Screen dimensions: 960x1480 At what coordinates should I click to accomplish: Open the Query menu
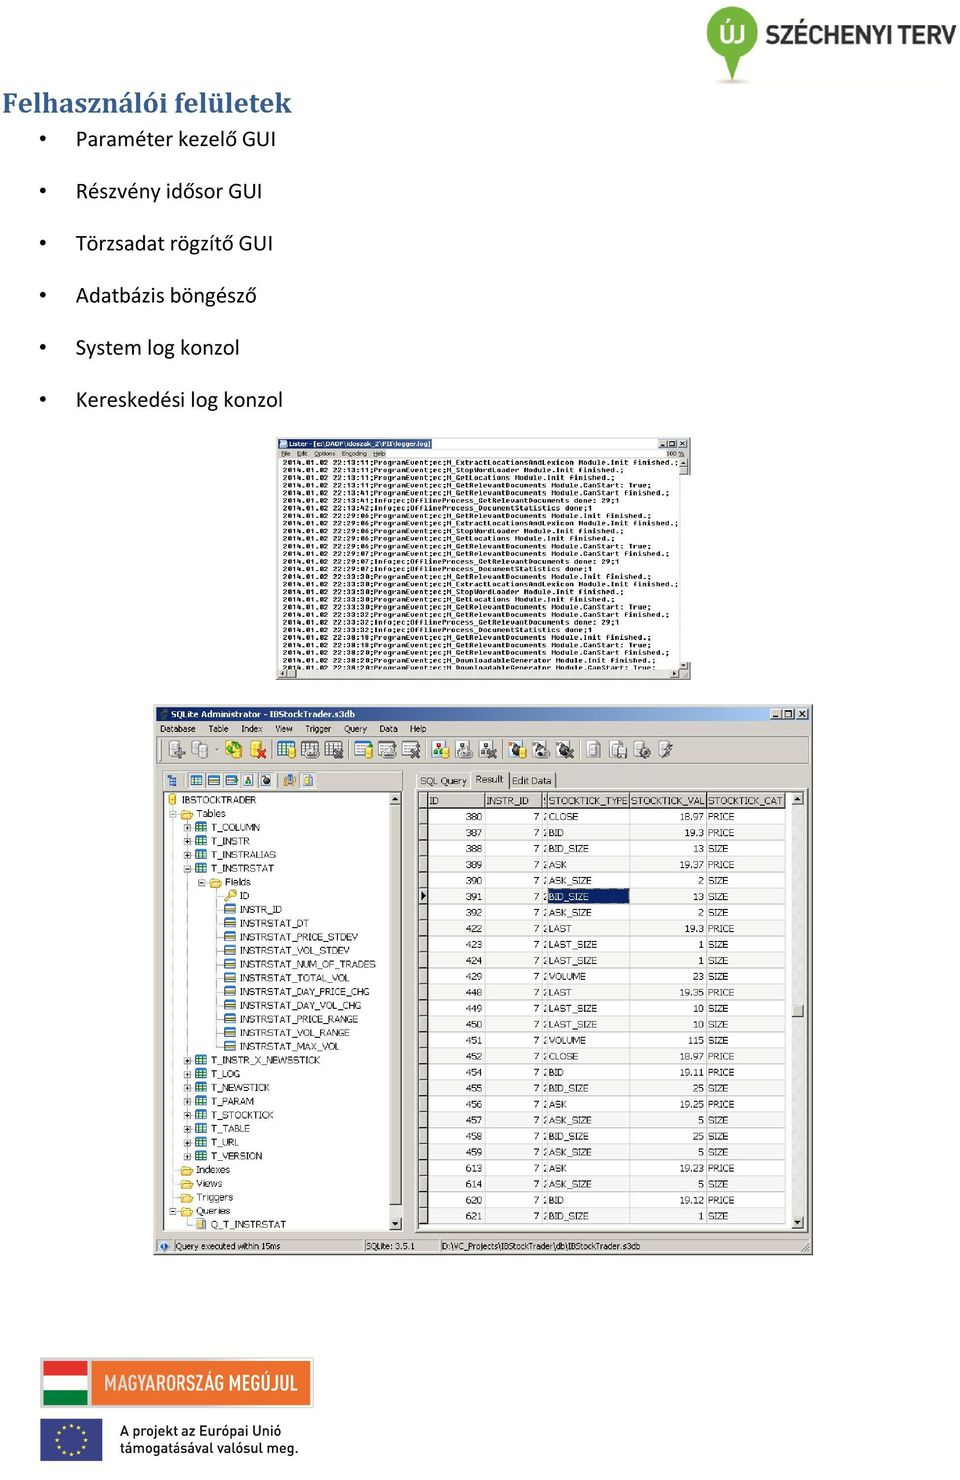click(x=355, y=729)
